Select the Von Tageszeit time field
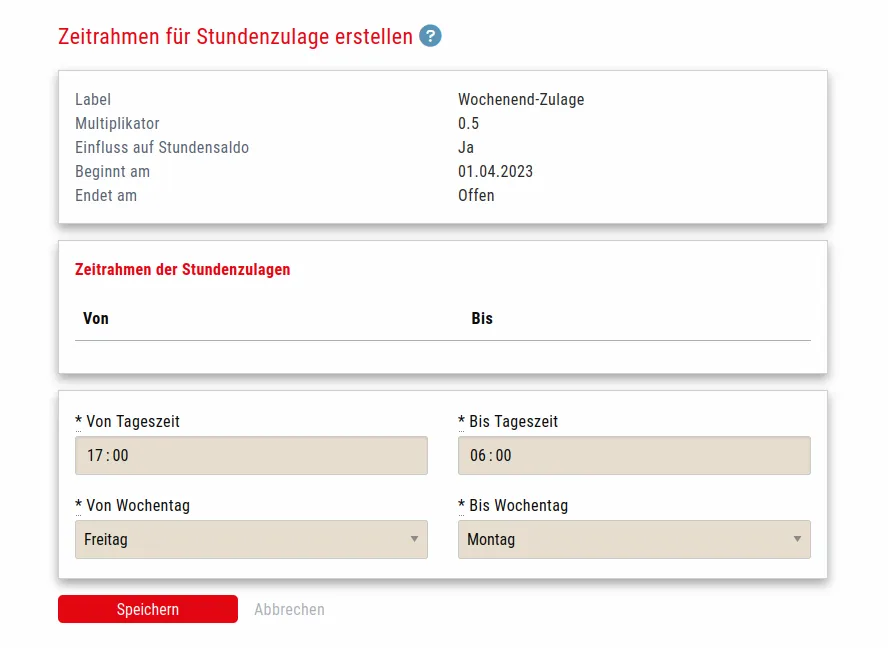This screenshot has height=648, width=888. [x=250, y=455]
